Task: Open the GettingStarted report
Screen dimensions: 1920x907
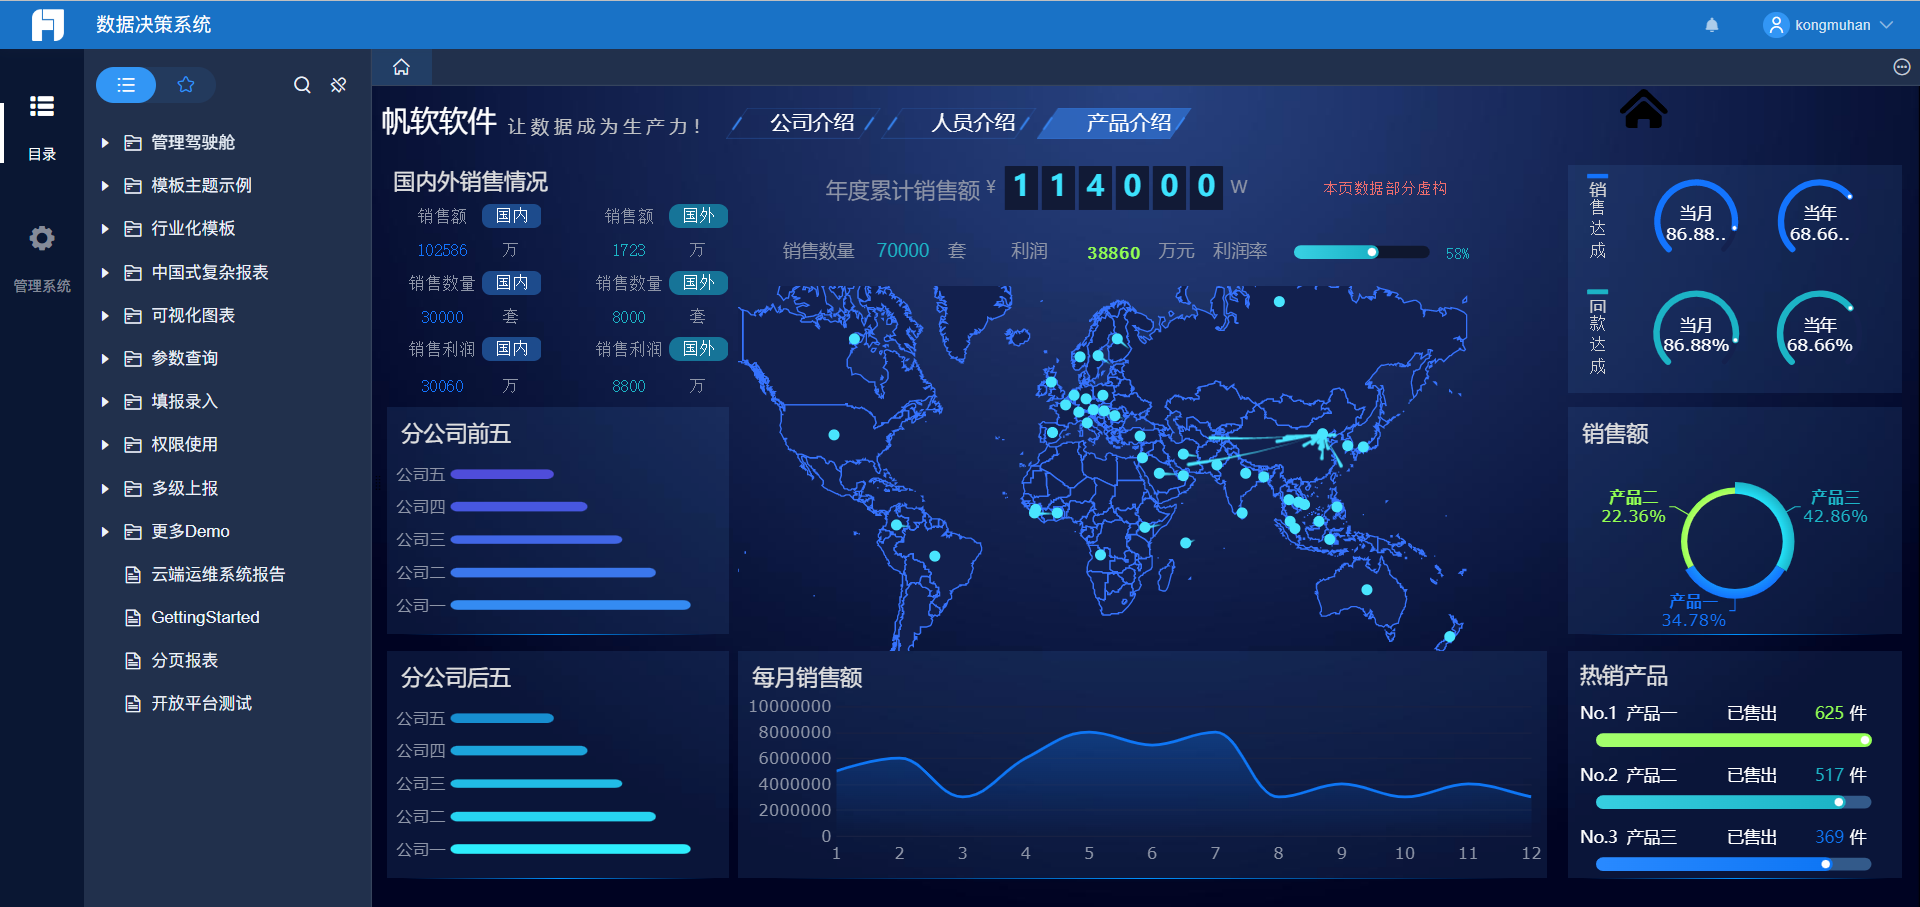Action: point(206,618)
